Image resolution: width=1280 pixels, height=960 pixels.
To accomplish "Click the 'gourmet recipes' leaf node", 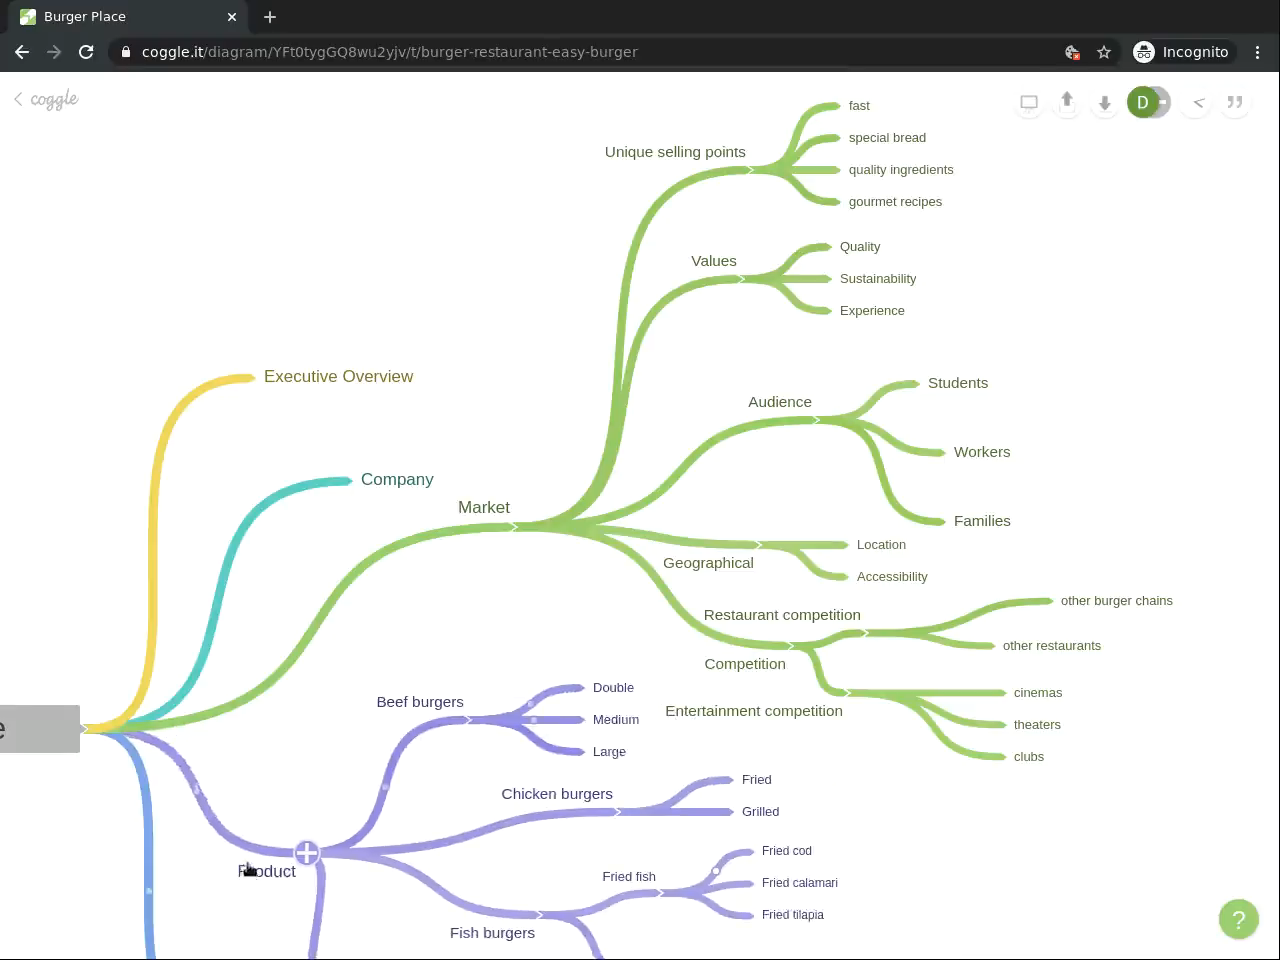I will 895,202.
